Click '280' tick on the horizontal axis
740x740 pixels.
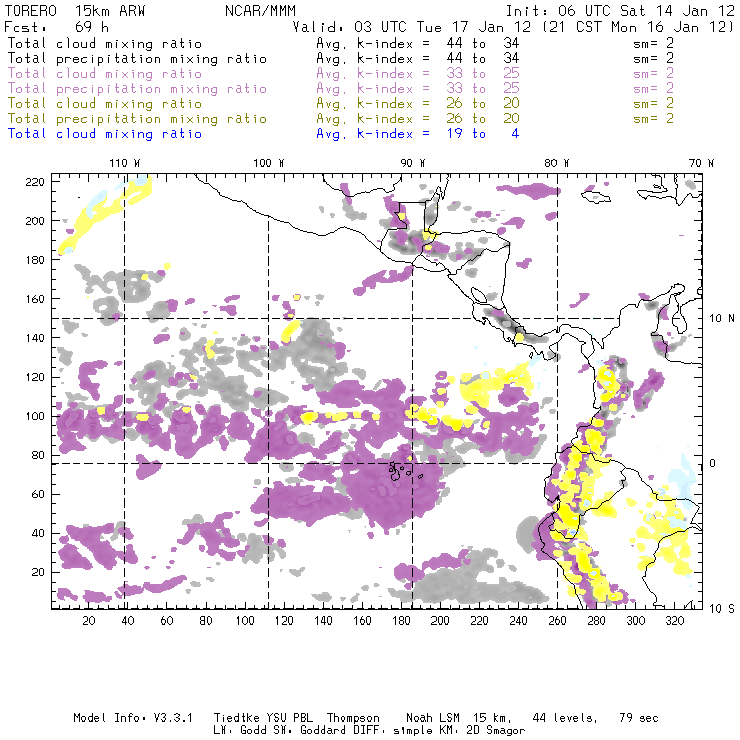tap(597, 621)
